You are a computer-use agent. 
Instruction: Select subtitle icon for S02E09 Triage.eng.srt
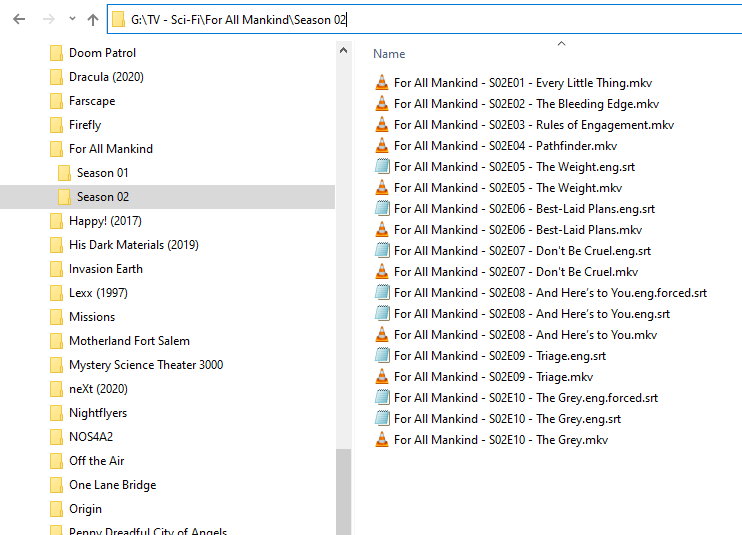(x=382, y=356)
